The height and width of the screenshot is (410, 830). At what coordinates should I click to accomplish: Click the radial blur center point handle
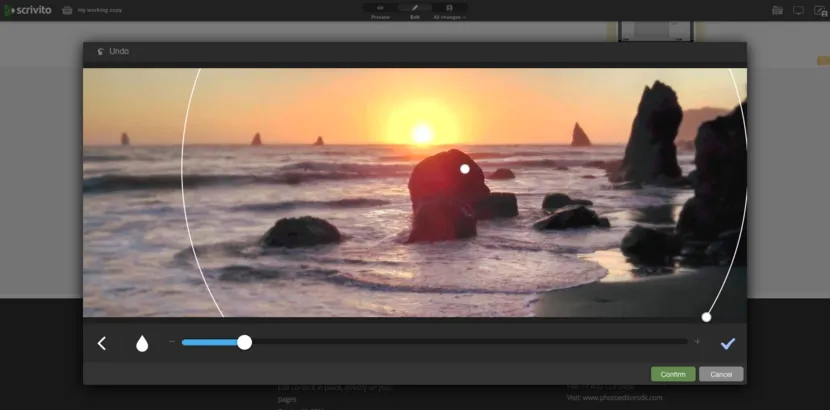point(465,169)
